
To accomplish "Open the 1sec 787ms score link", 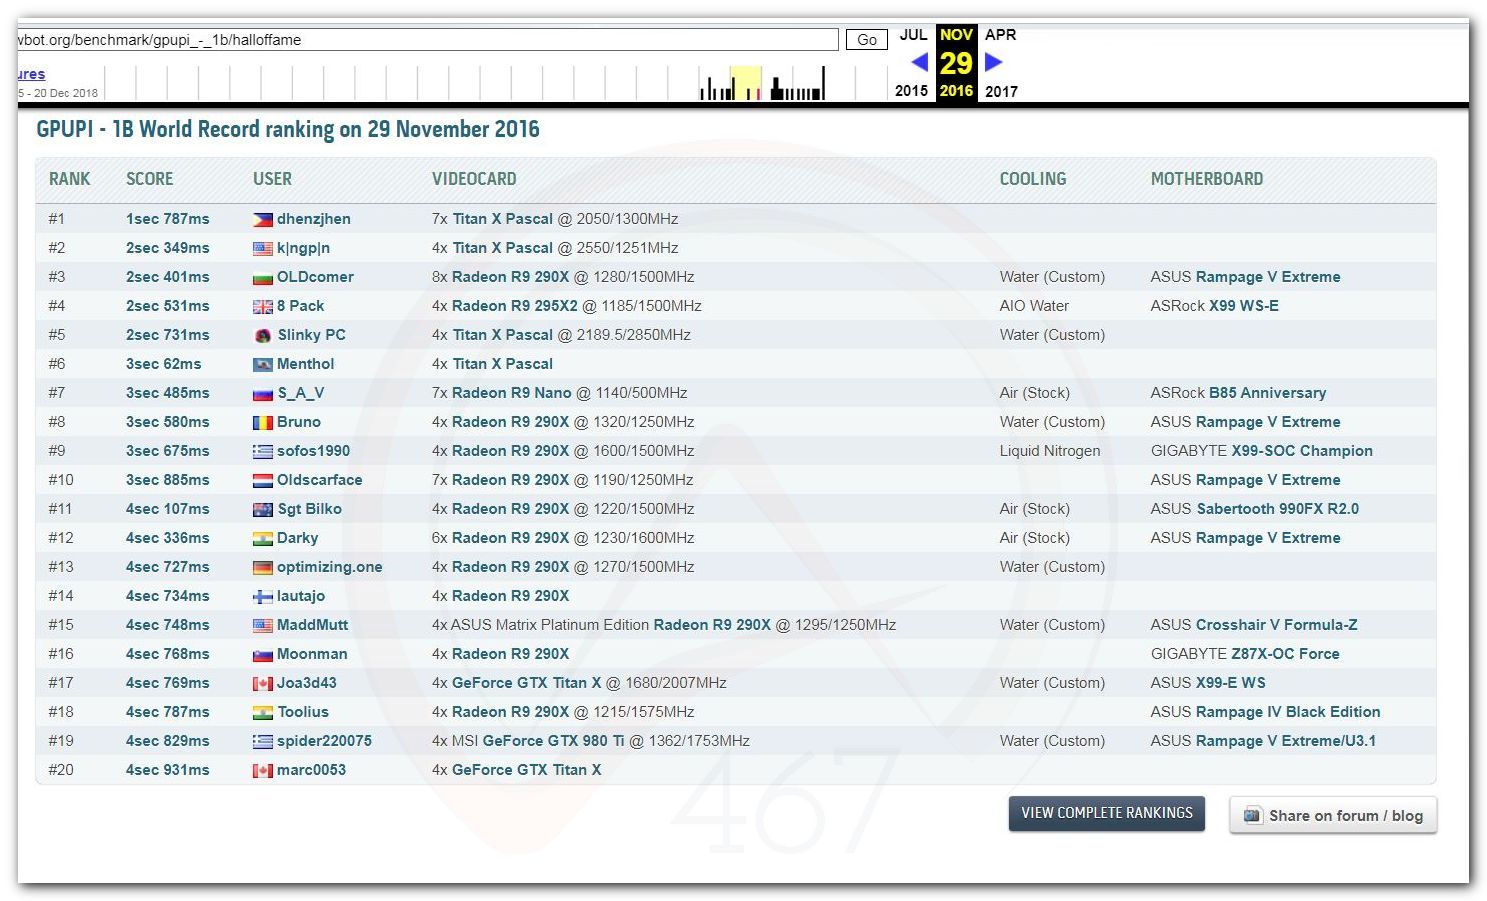I will (168, 219).
